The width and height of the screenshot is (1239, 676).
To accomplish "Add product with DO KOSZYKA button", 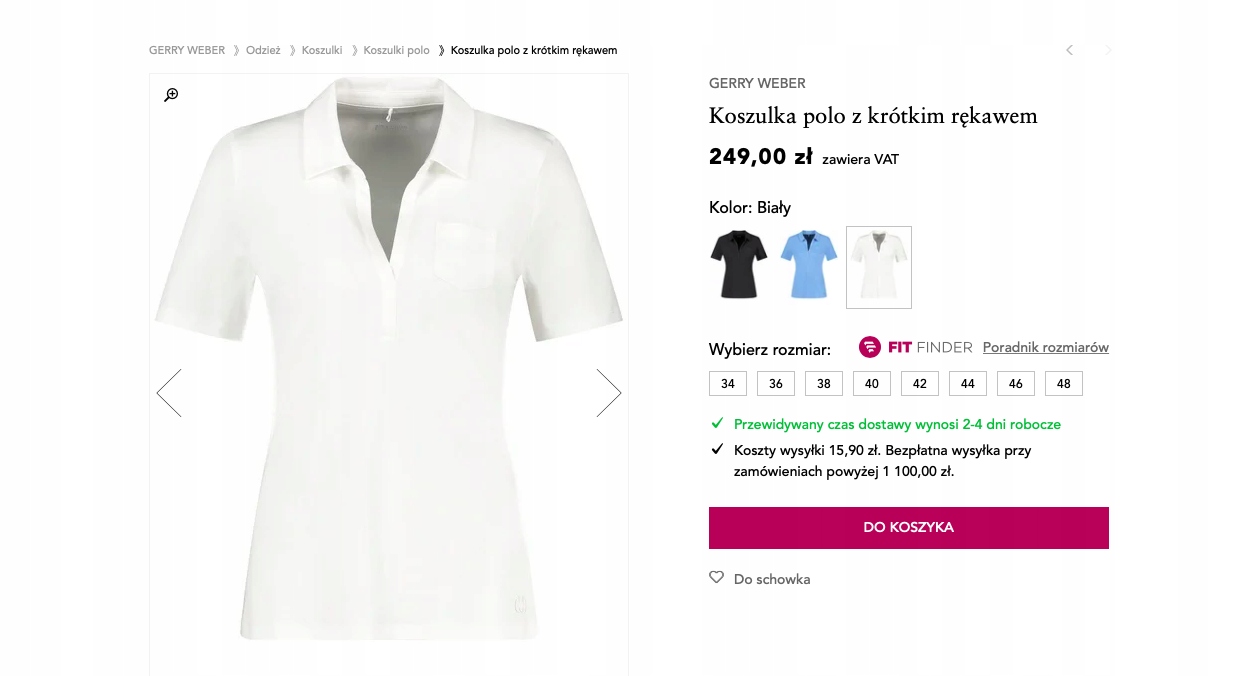I will pyautogui.click(x=908, y=528).
